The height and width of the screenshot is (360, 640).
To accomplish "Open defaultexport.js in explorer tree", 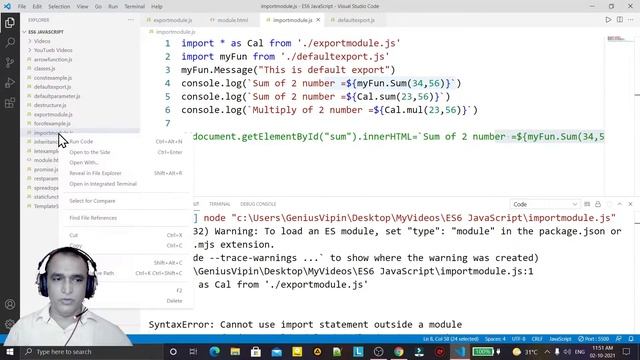I will [52, 87].
